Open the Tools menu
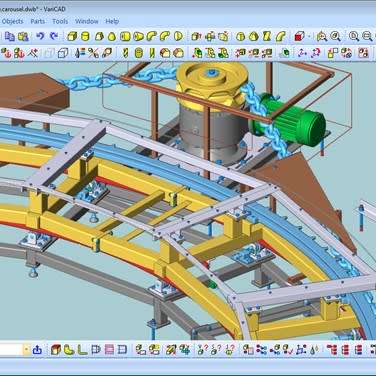The height and width of the screenshot is (376, 376). (60, 21)
